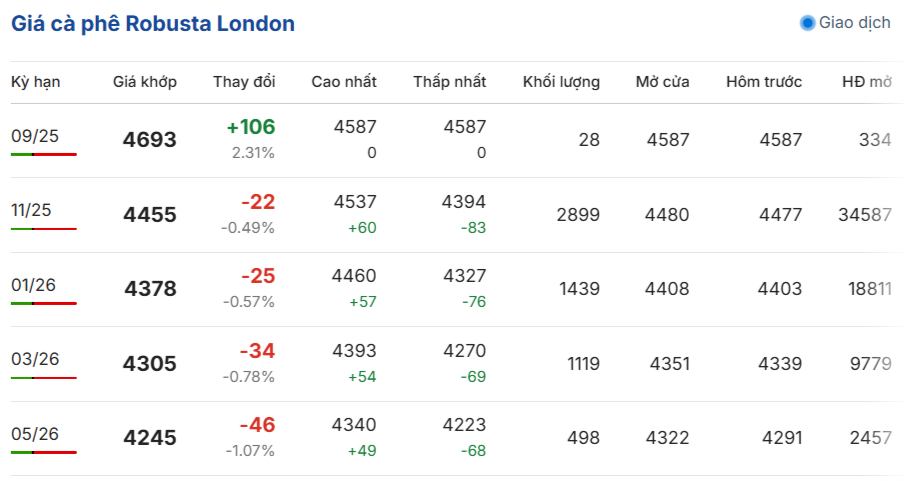Click the 05/26 price range bar

pos(43,452)
